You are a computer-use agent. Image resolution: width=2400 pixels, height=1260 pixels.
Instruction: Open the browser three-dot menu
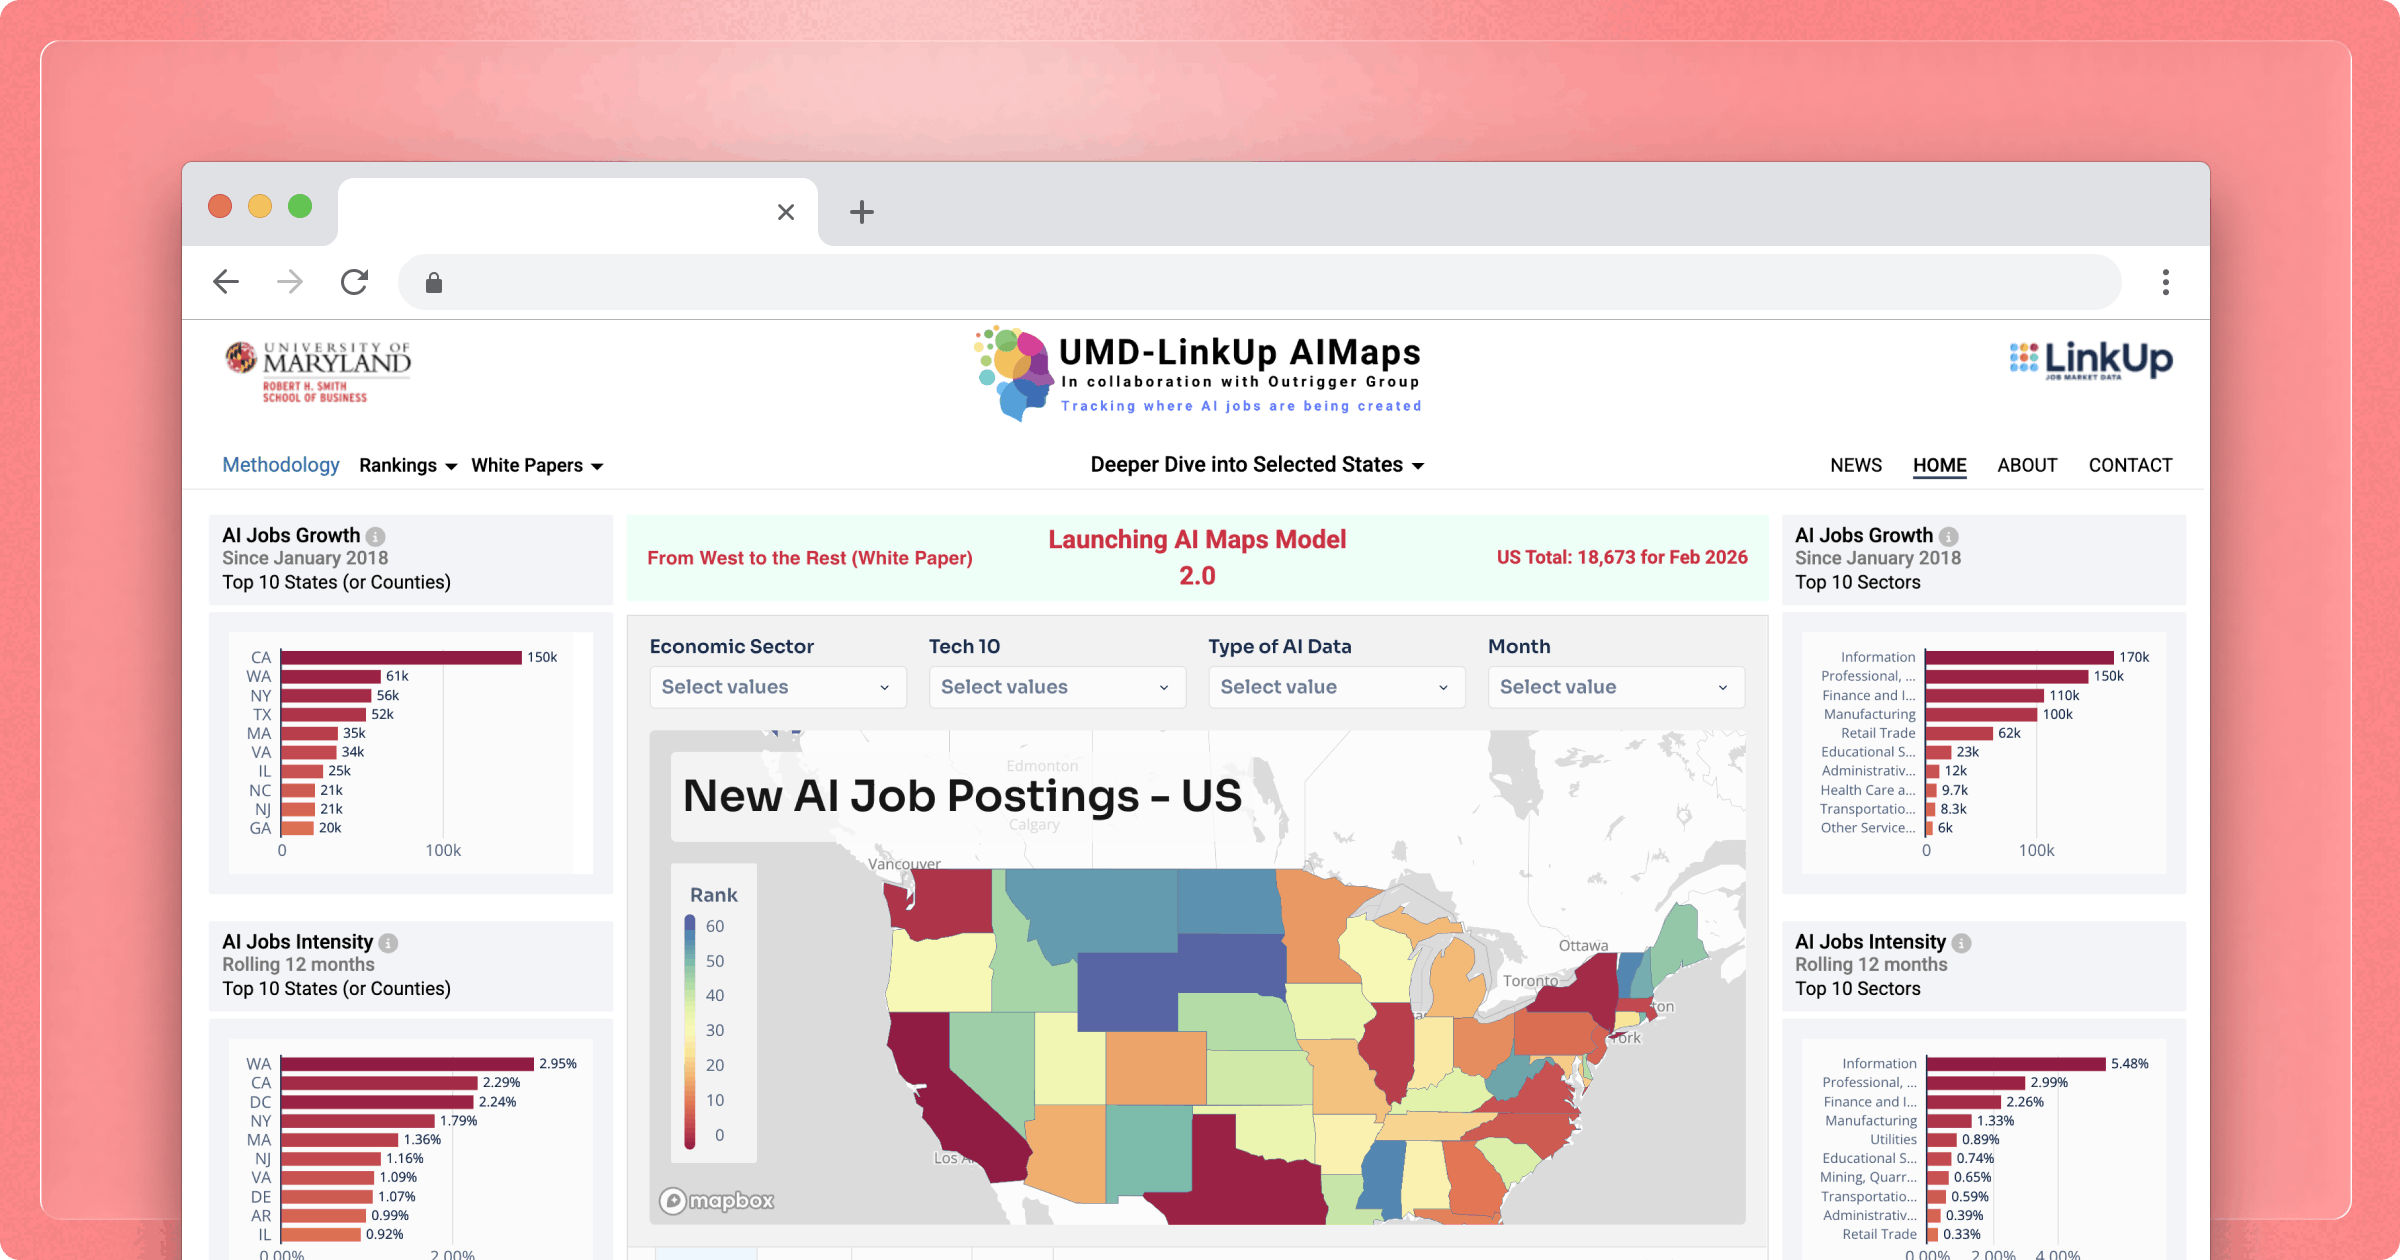click(x=2165, y=282)
